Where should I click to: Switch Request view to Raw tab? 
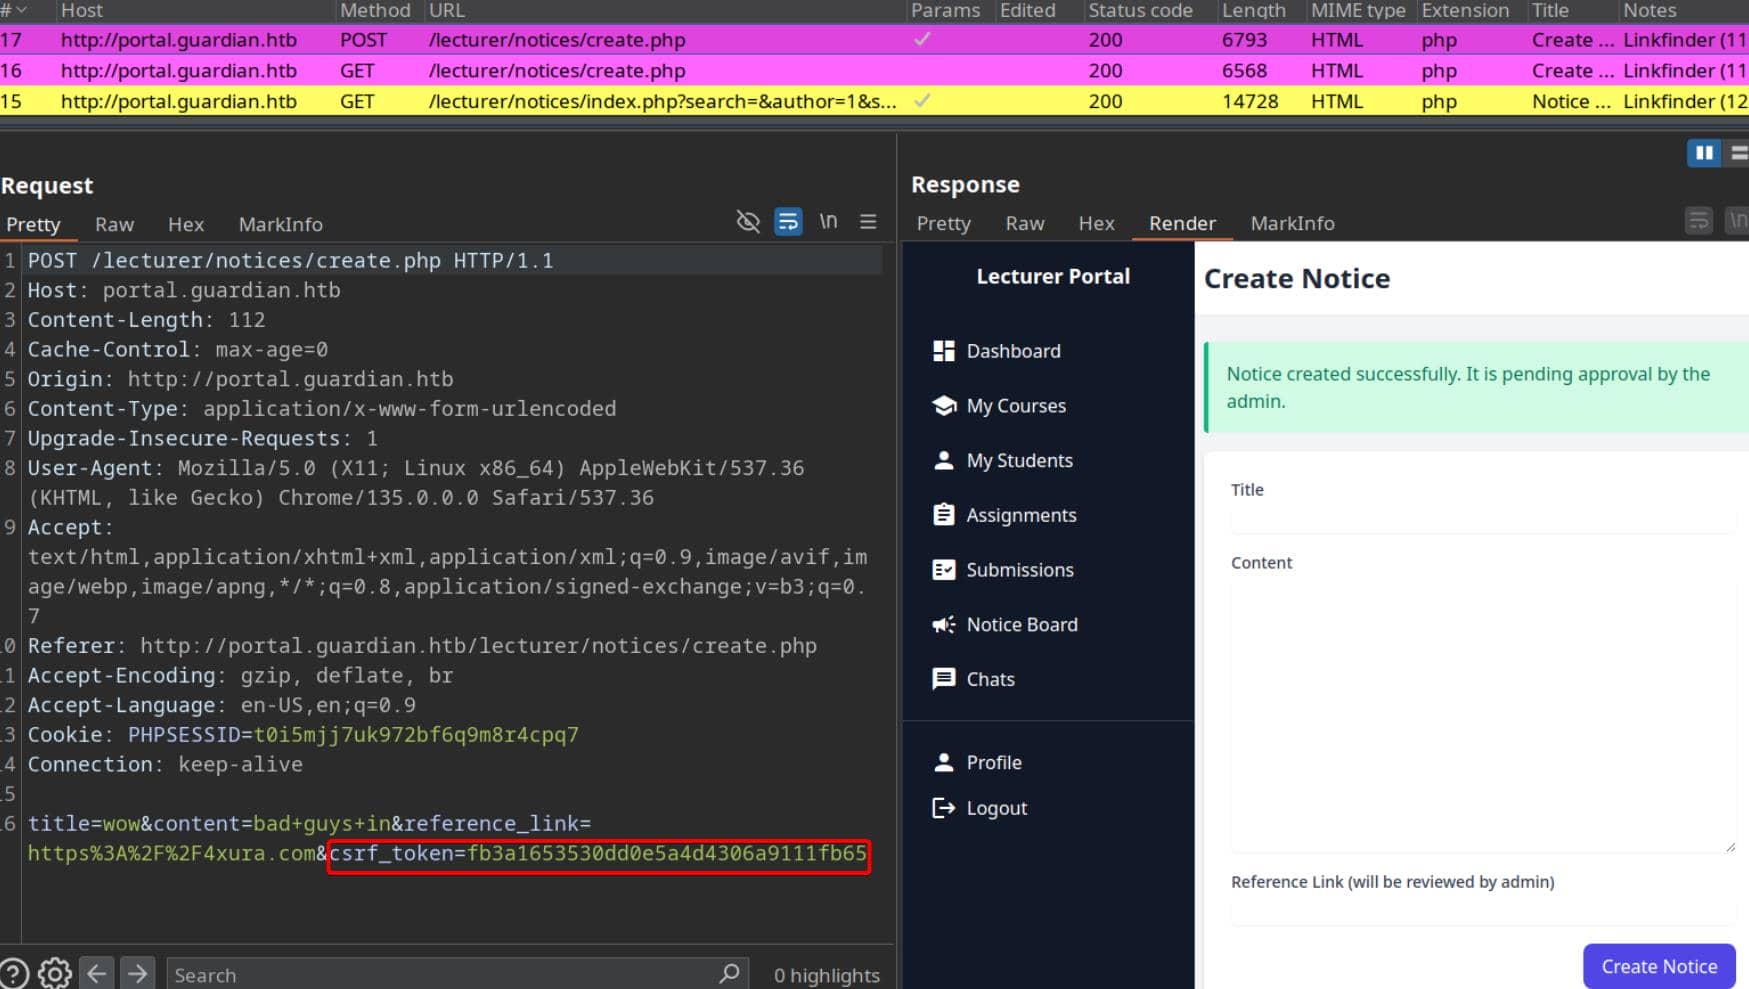coord(114,224)
